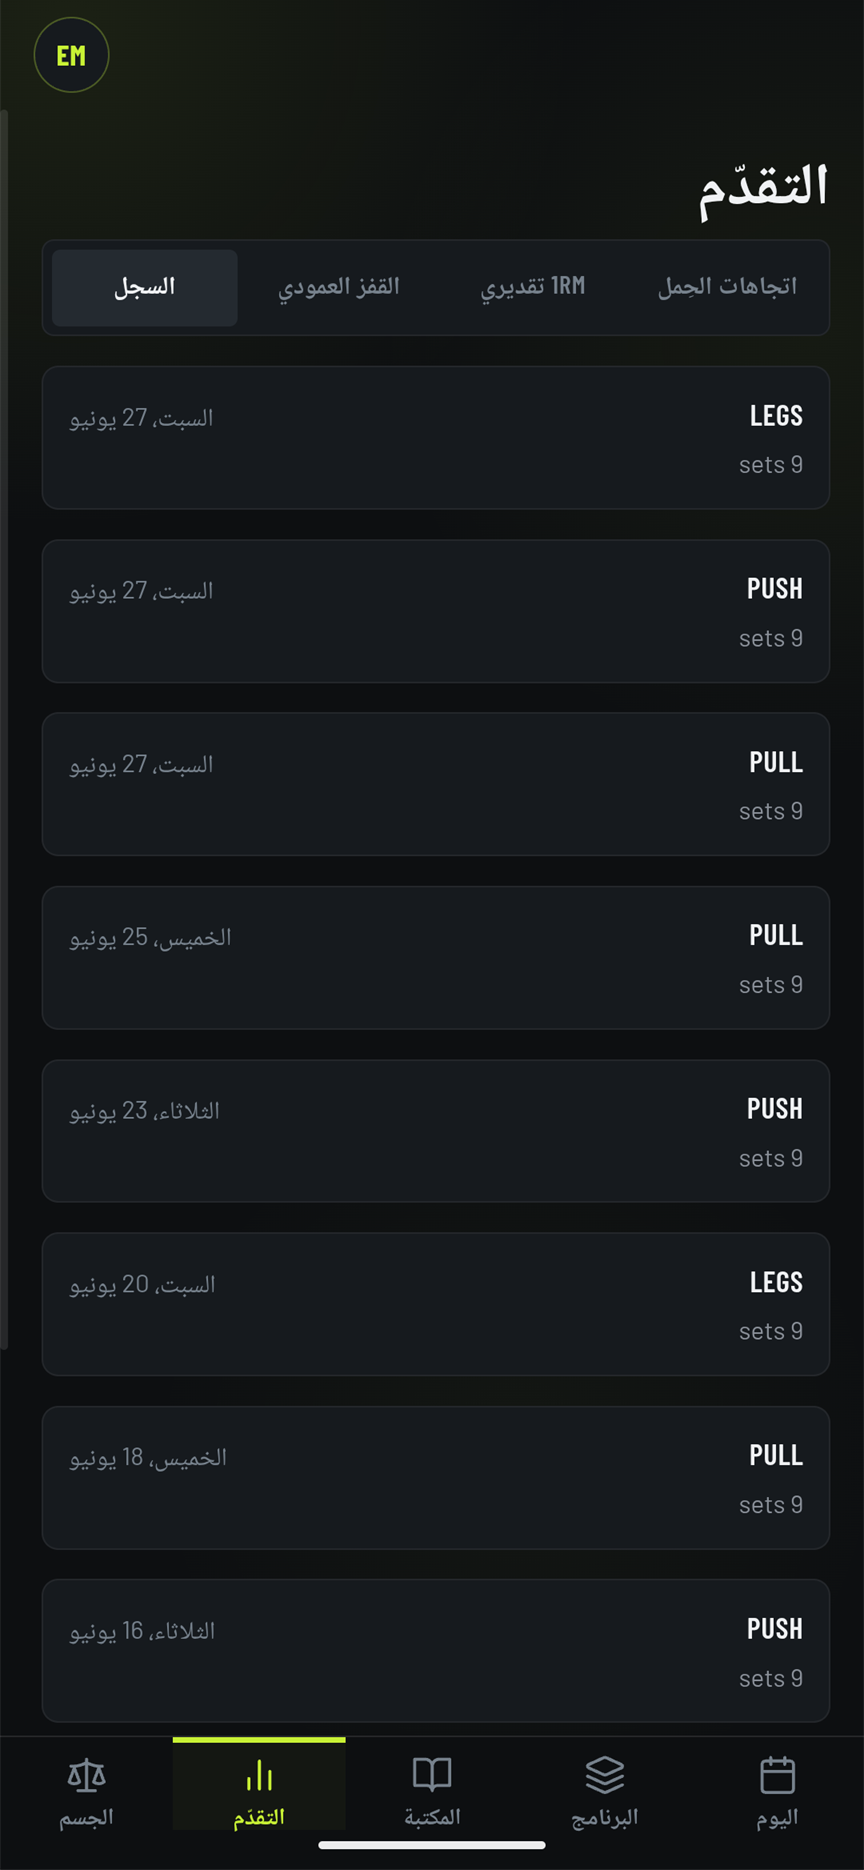Open the calendar icon اليوم
This screenshot has width=864, height=1870.
click(778, 1776)
